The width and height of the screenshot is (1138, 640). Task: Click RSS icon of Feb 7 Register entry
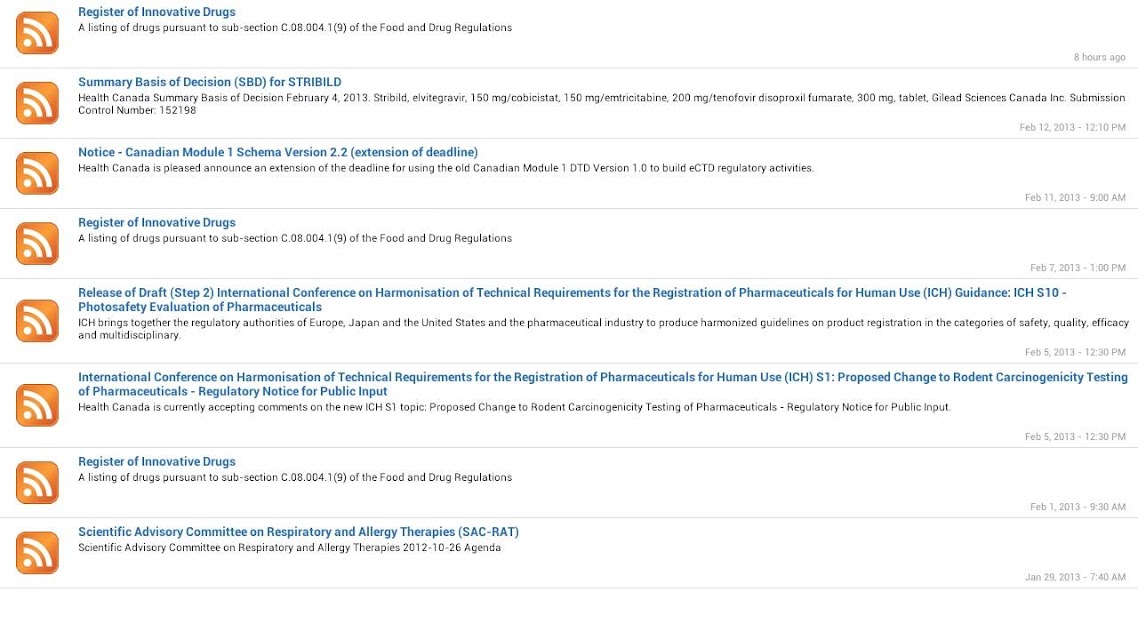tap(37, 243)
